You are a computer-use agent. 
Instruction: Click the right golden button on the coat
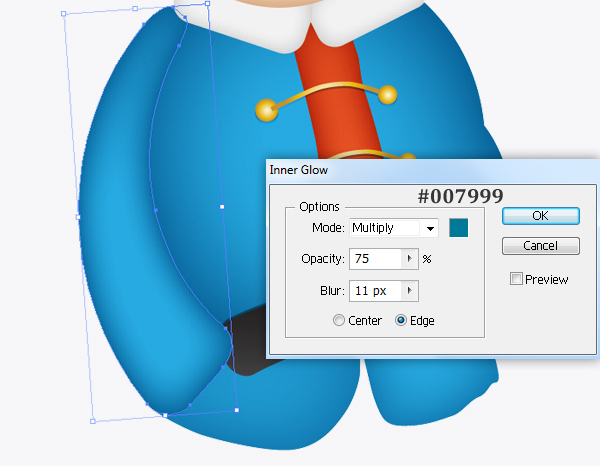388,95
